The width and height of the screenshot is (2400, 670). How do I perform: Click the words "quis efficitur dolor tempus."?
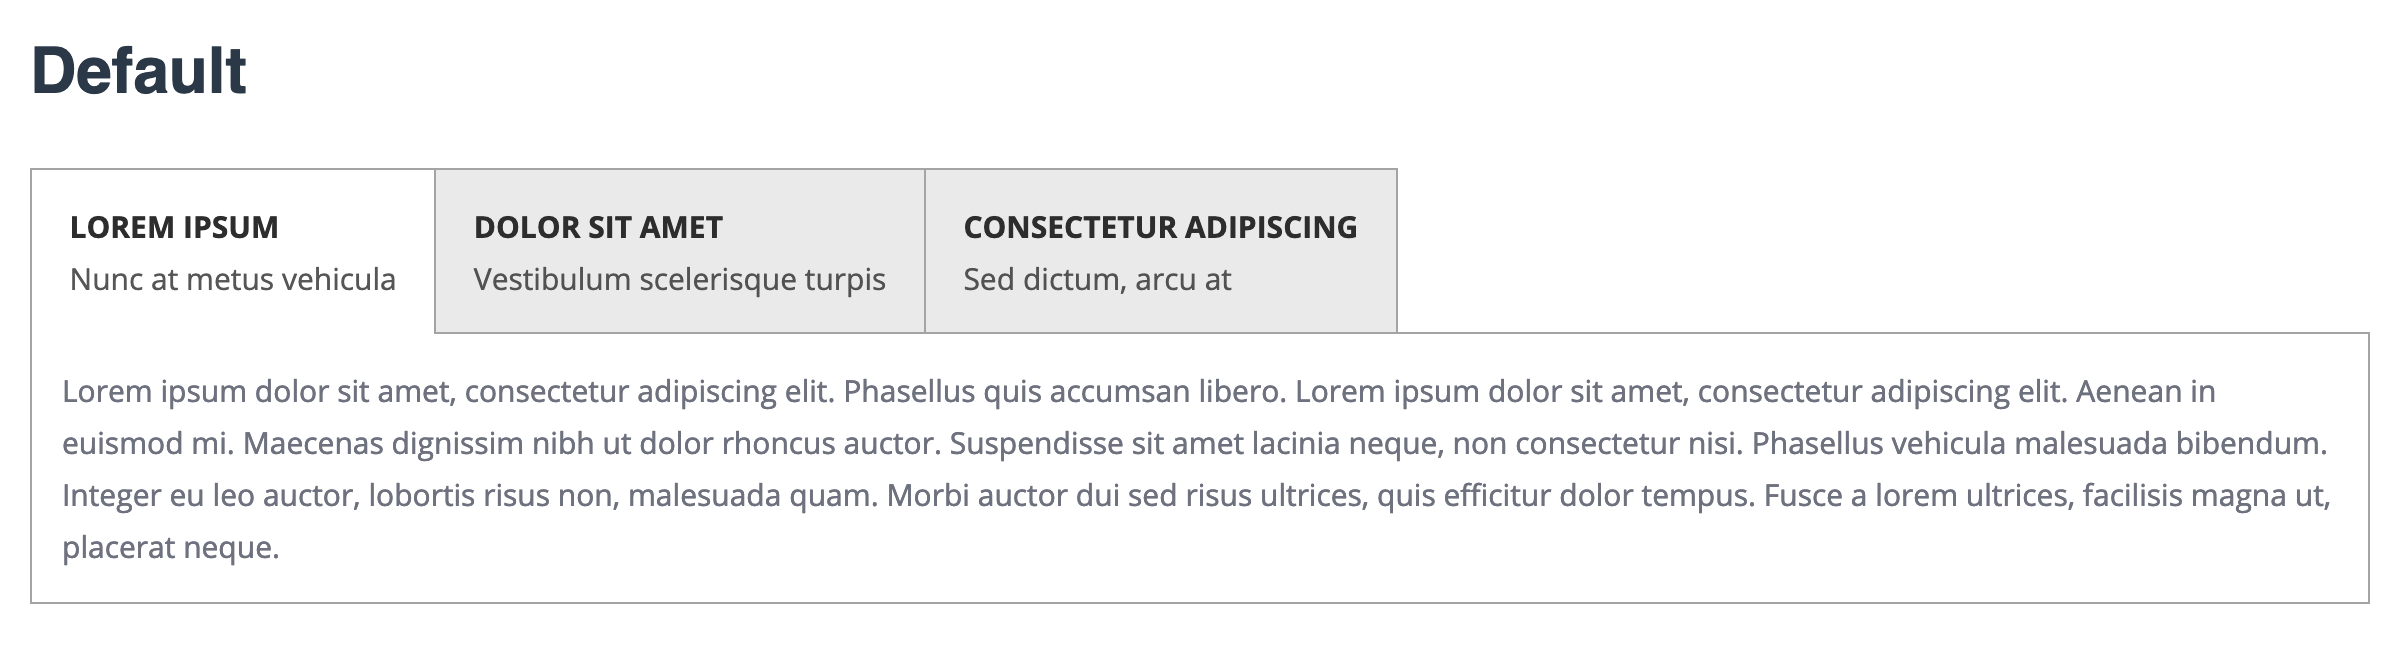pos(1565,496)
